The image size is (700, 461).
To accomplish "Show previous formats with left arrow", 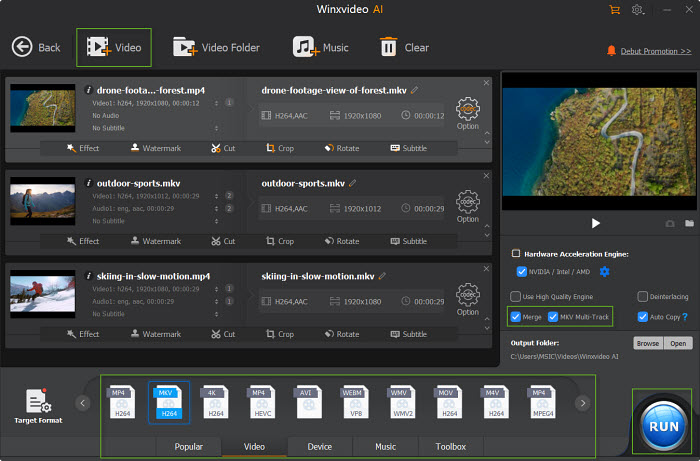I will tap(83, 403).
